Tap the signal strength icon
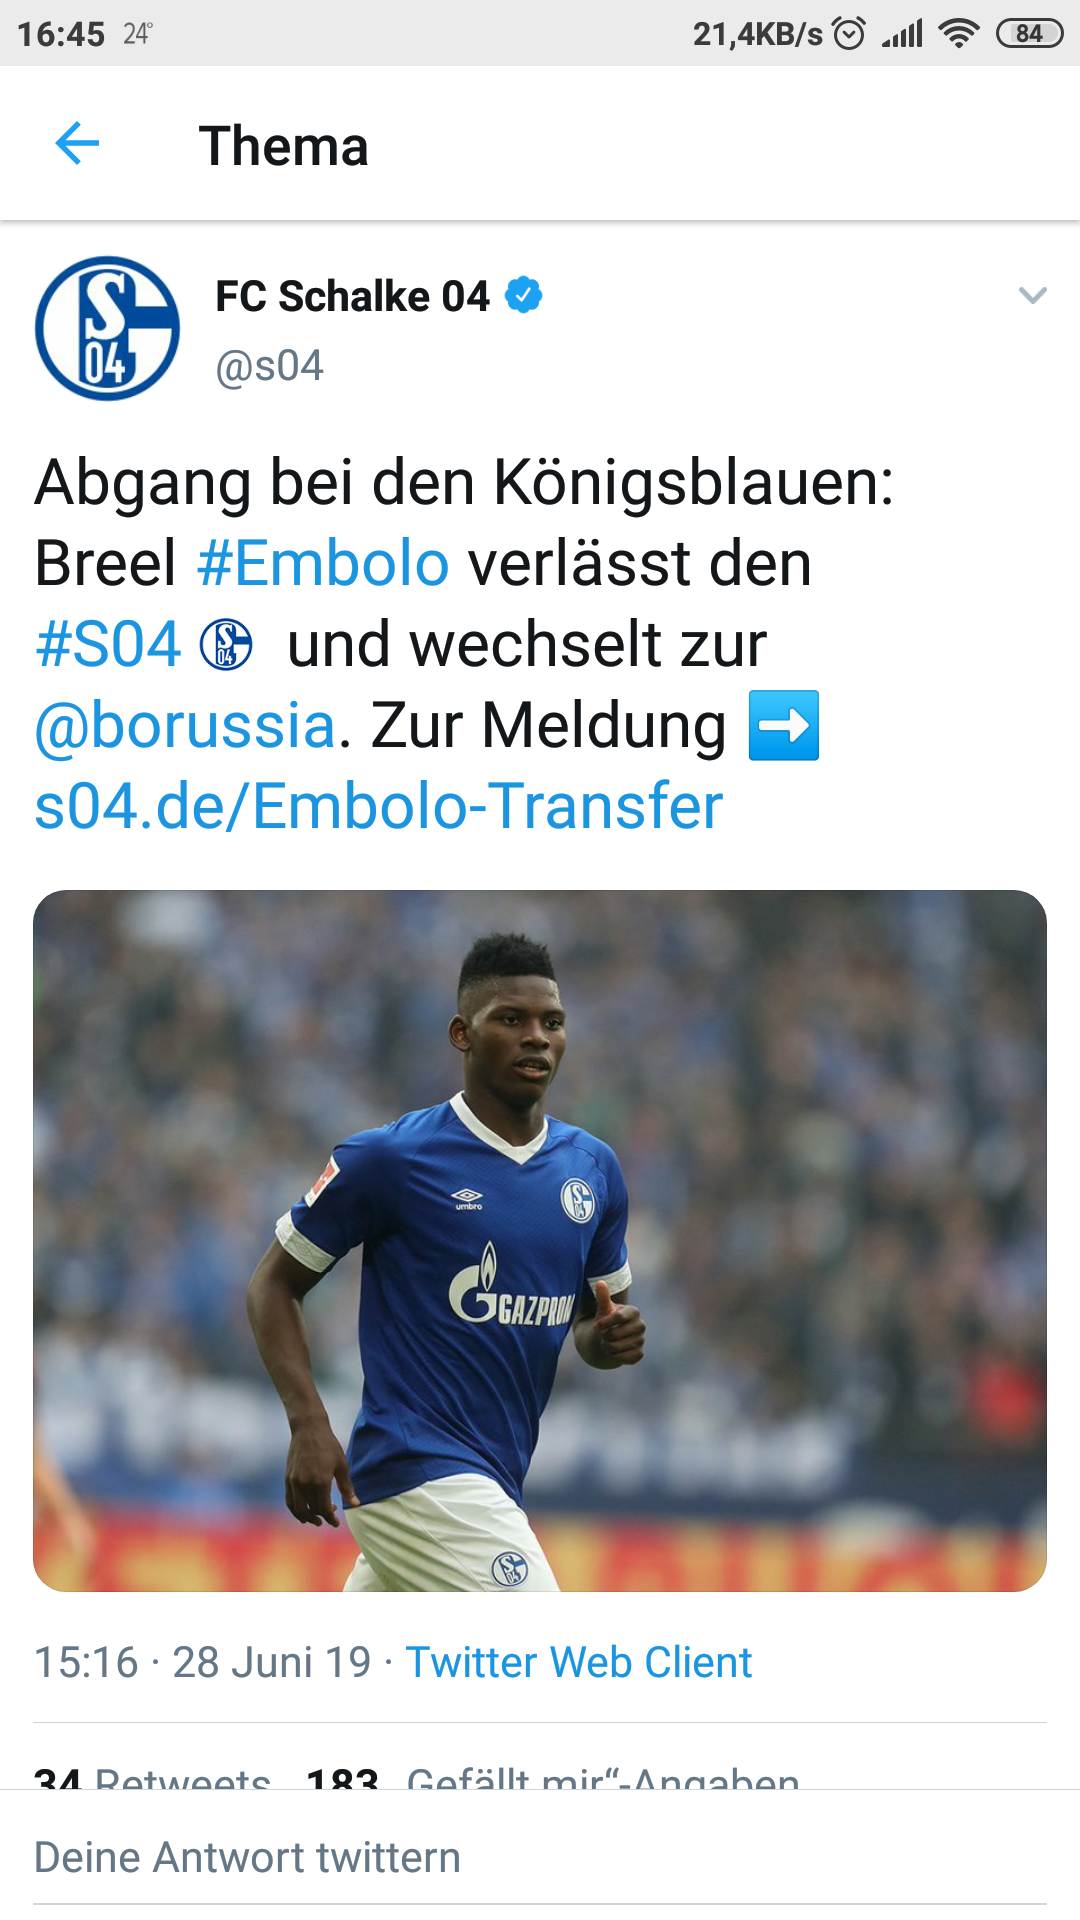1080x1920 pixels. click(x=902, y=34)
